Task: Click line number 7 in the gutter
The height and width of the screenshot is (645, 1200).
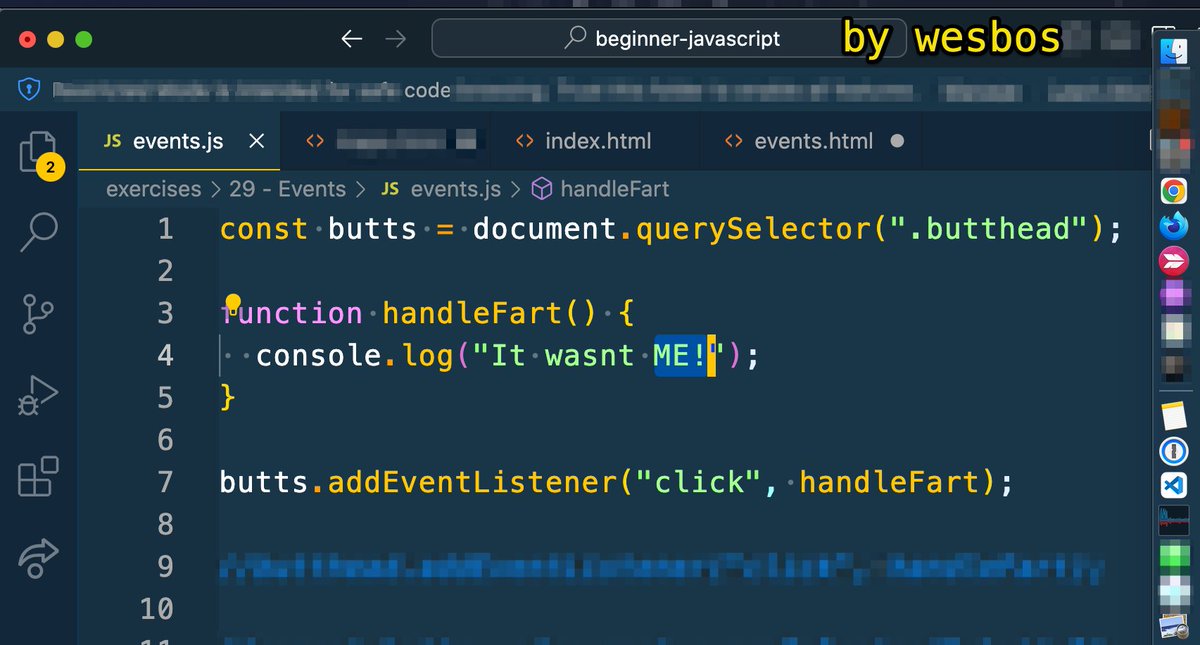Action: [x=165, y=483]
